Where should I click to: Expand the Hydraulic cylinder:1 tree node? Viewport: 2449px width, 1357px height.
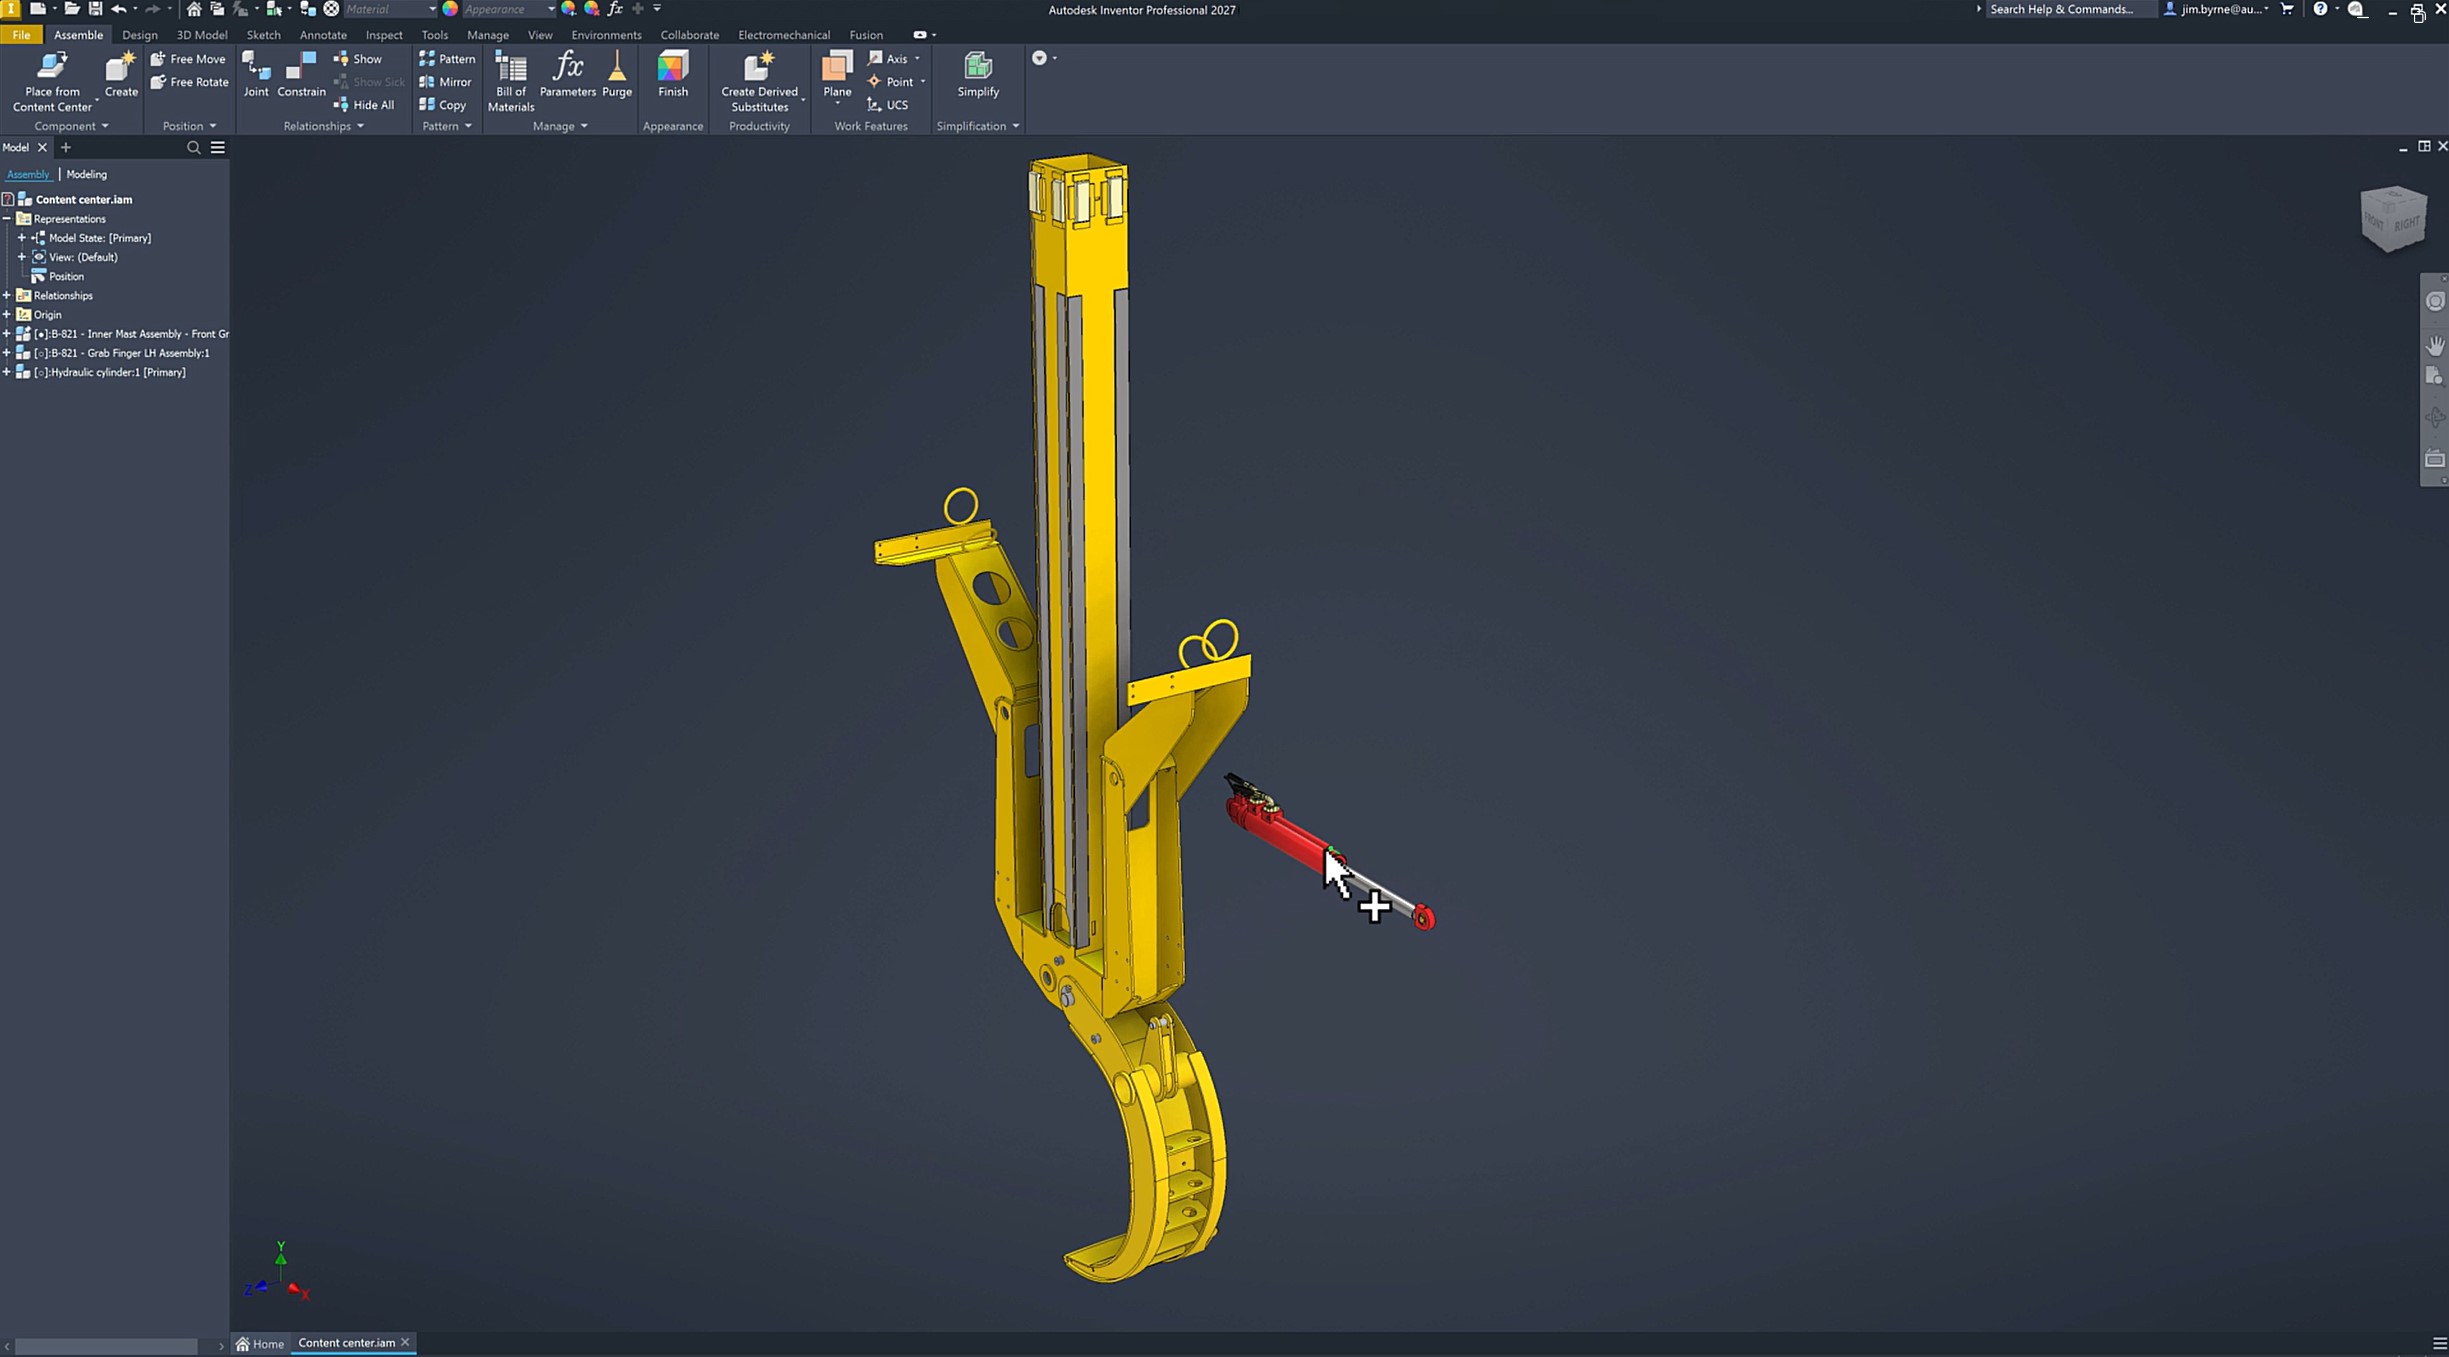pyautogui.click(x=7, y=372)
